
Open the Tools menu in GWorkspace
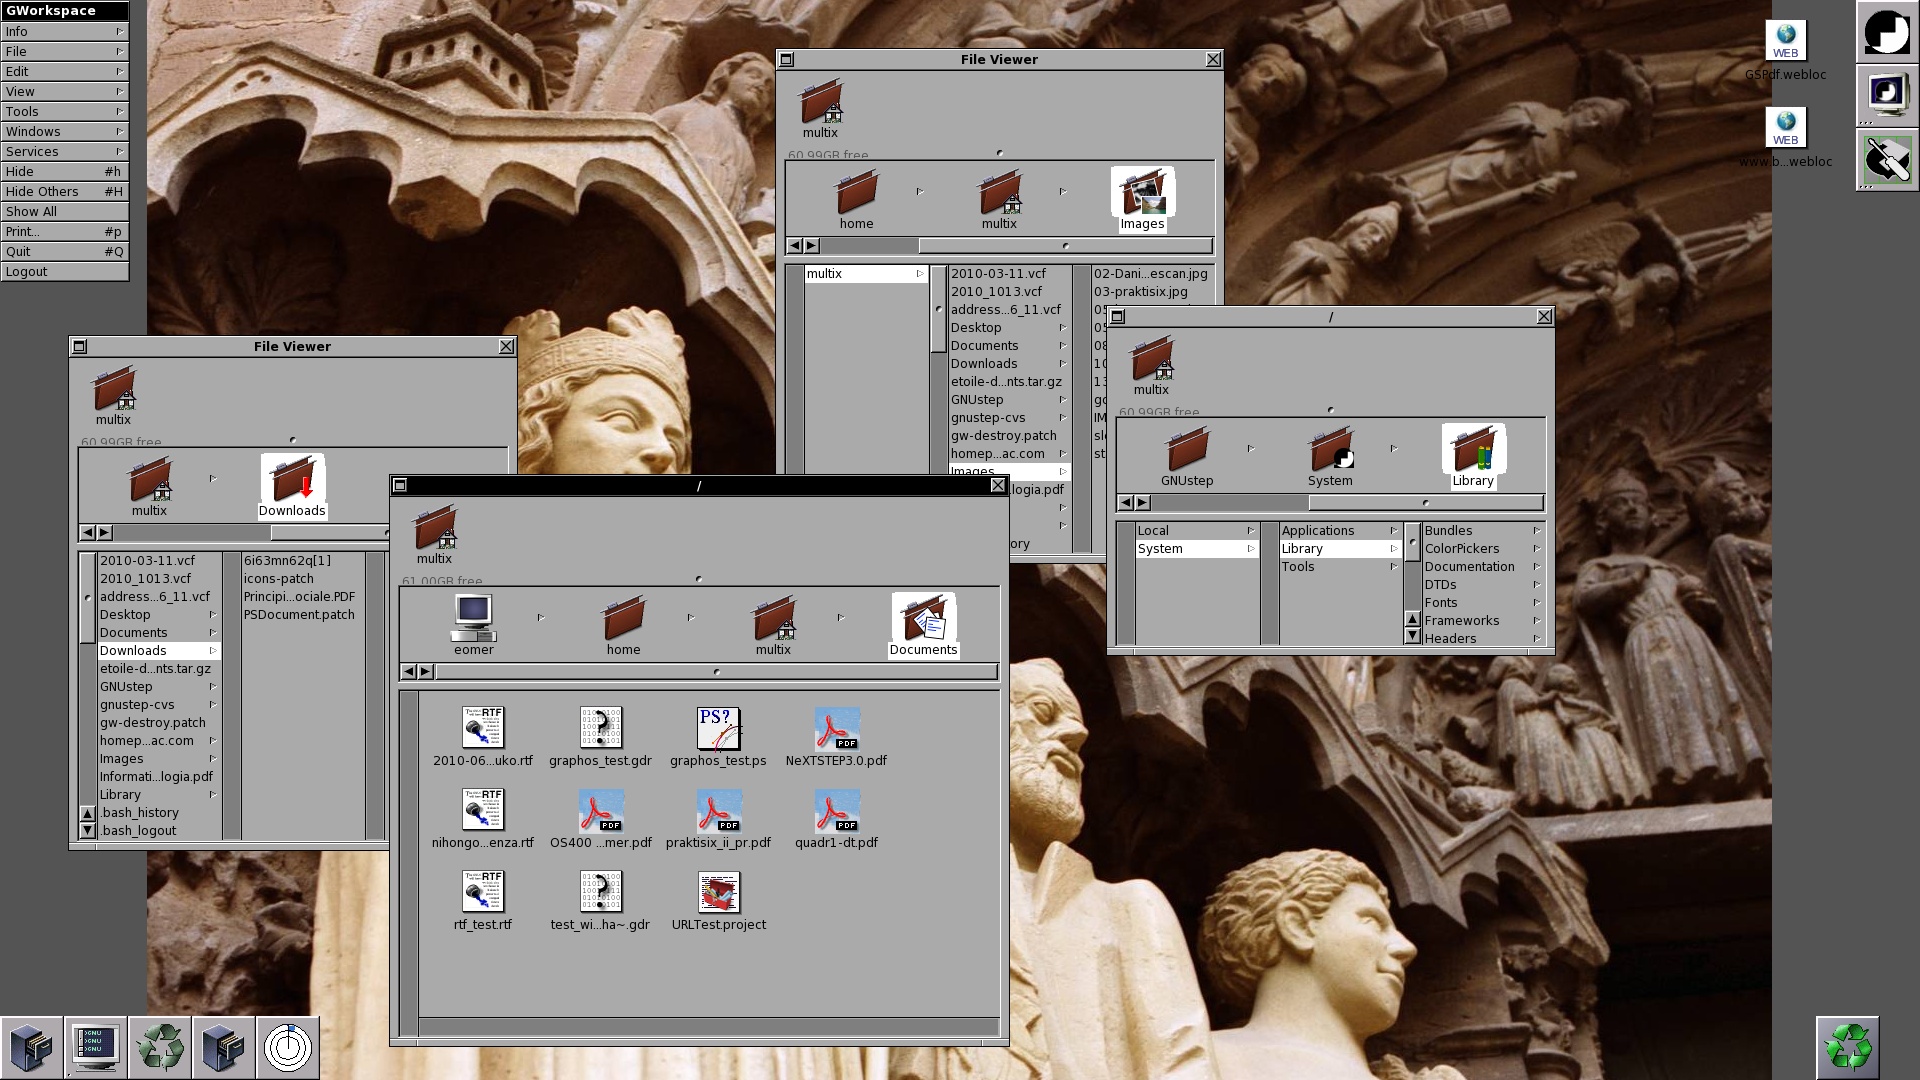(x=64, y=112)
